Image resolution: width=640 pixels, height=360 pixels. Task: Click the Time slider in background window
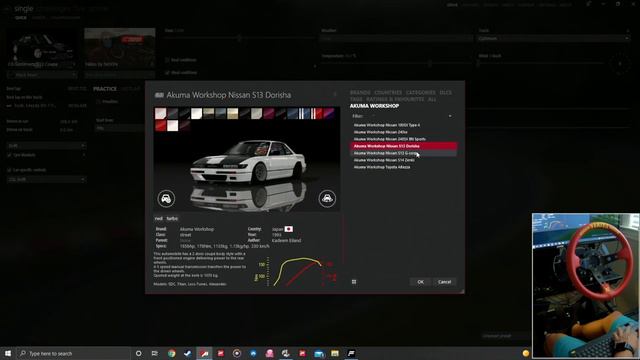pyautogui.click(x=240, y=38)
